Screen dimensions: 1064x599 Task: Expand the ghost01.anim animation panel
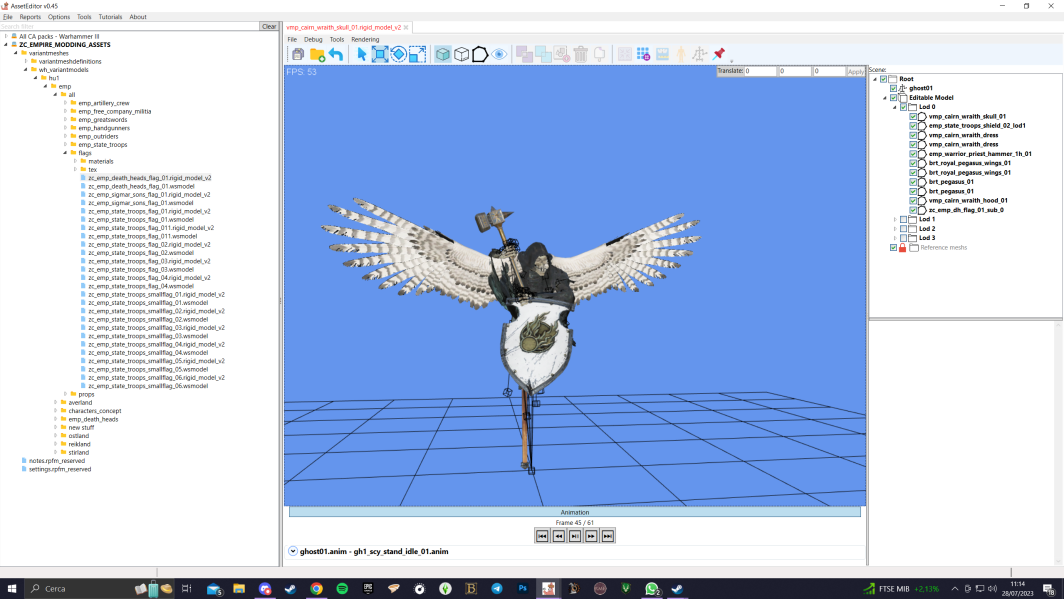tap(292, 552)
